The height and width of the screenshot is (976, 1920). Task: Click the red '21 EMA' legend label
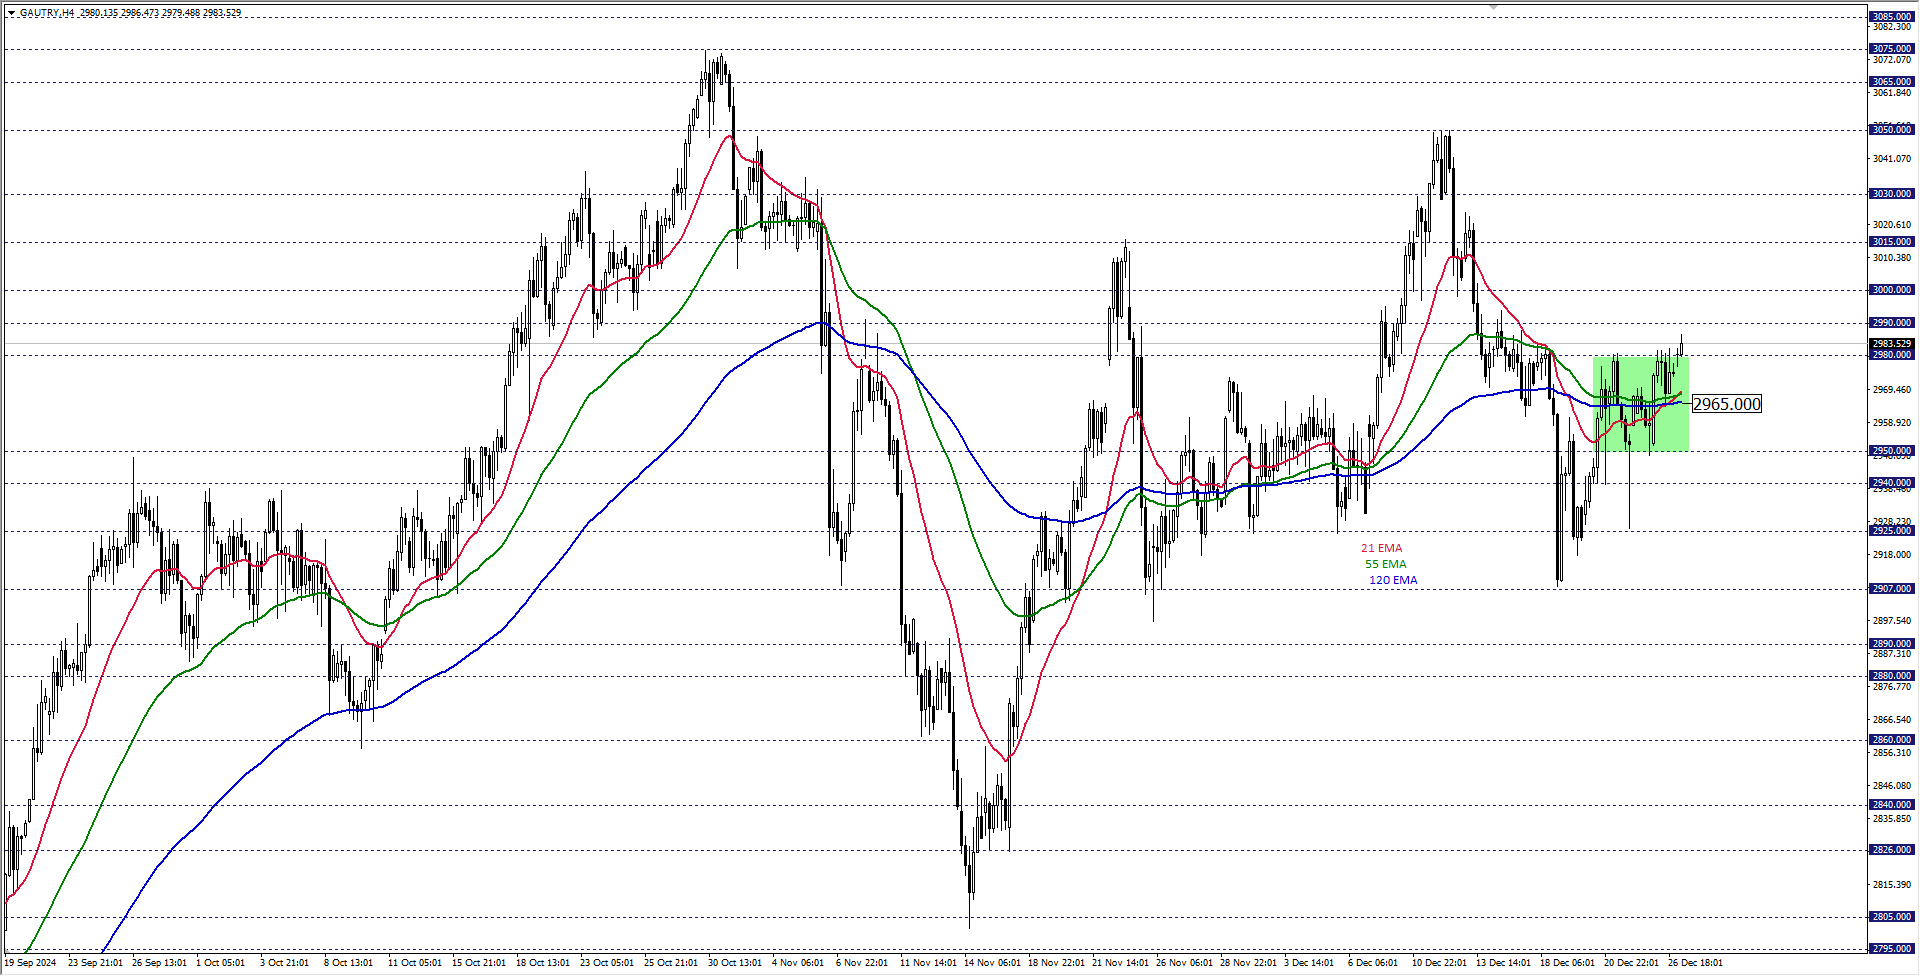1381,548
